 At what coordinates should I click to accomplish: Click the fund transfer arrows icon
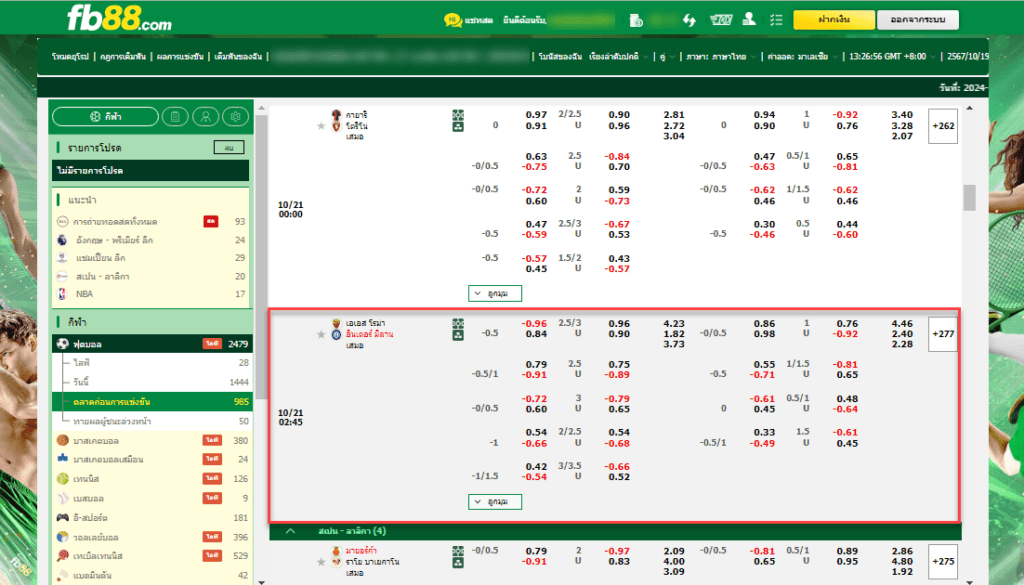[689, 20]
